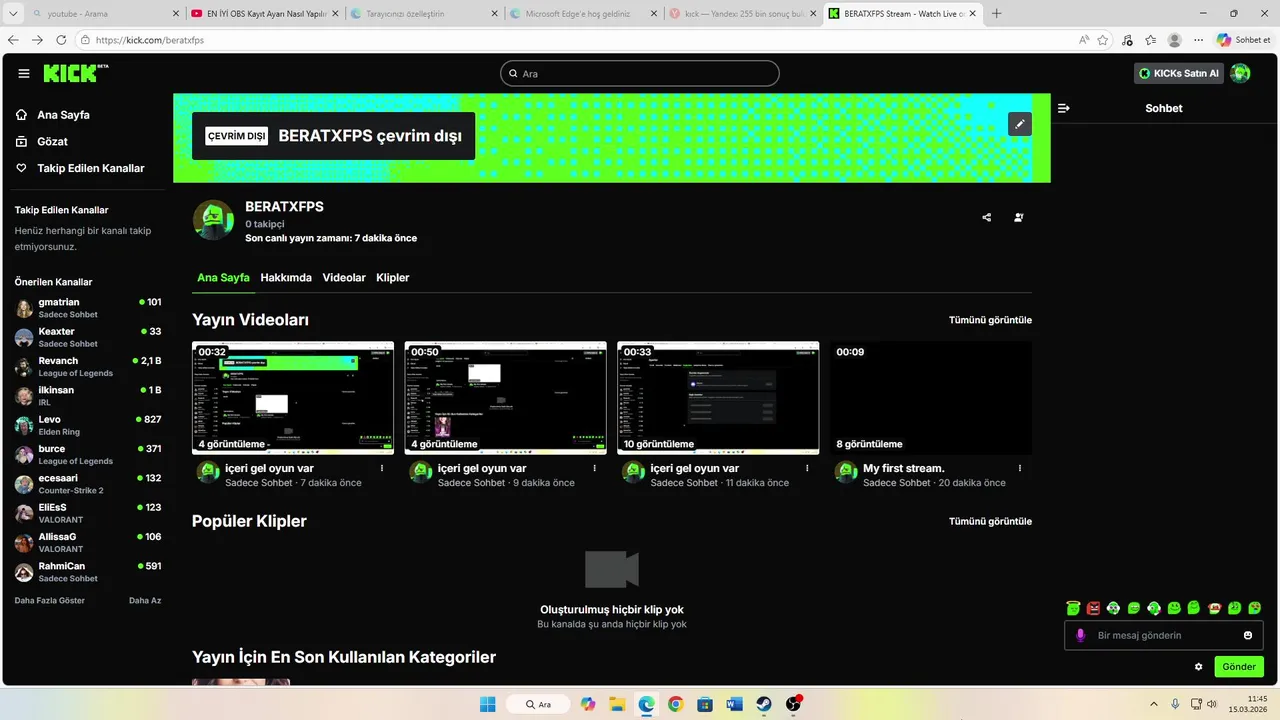The image size is (1280, 720).
Task: Switch to the EN İYİ OBS Kayıt Ayarı browser tab
Action: pos(266,14)
